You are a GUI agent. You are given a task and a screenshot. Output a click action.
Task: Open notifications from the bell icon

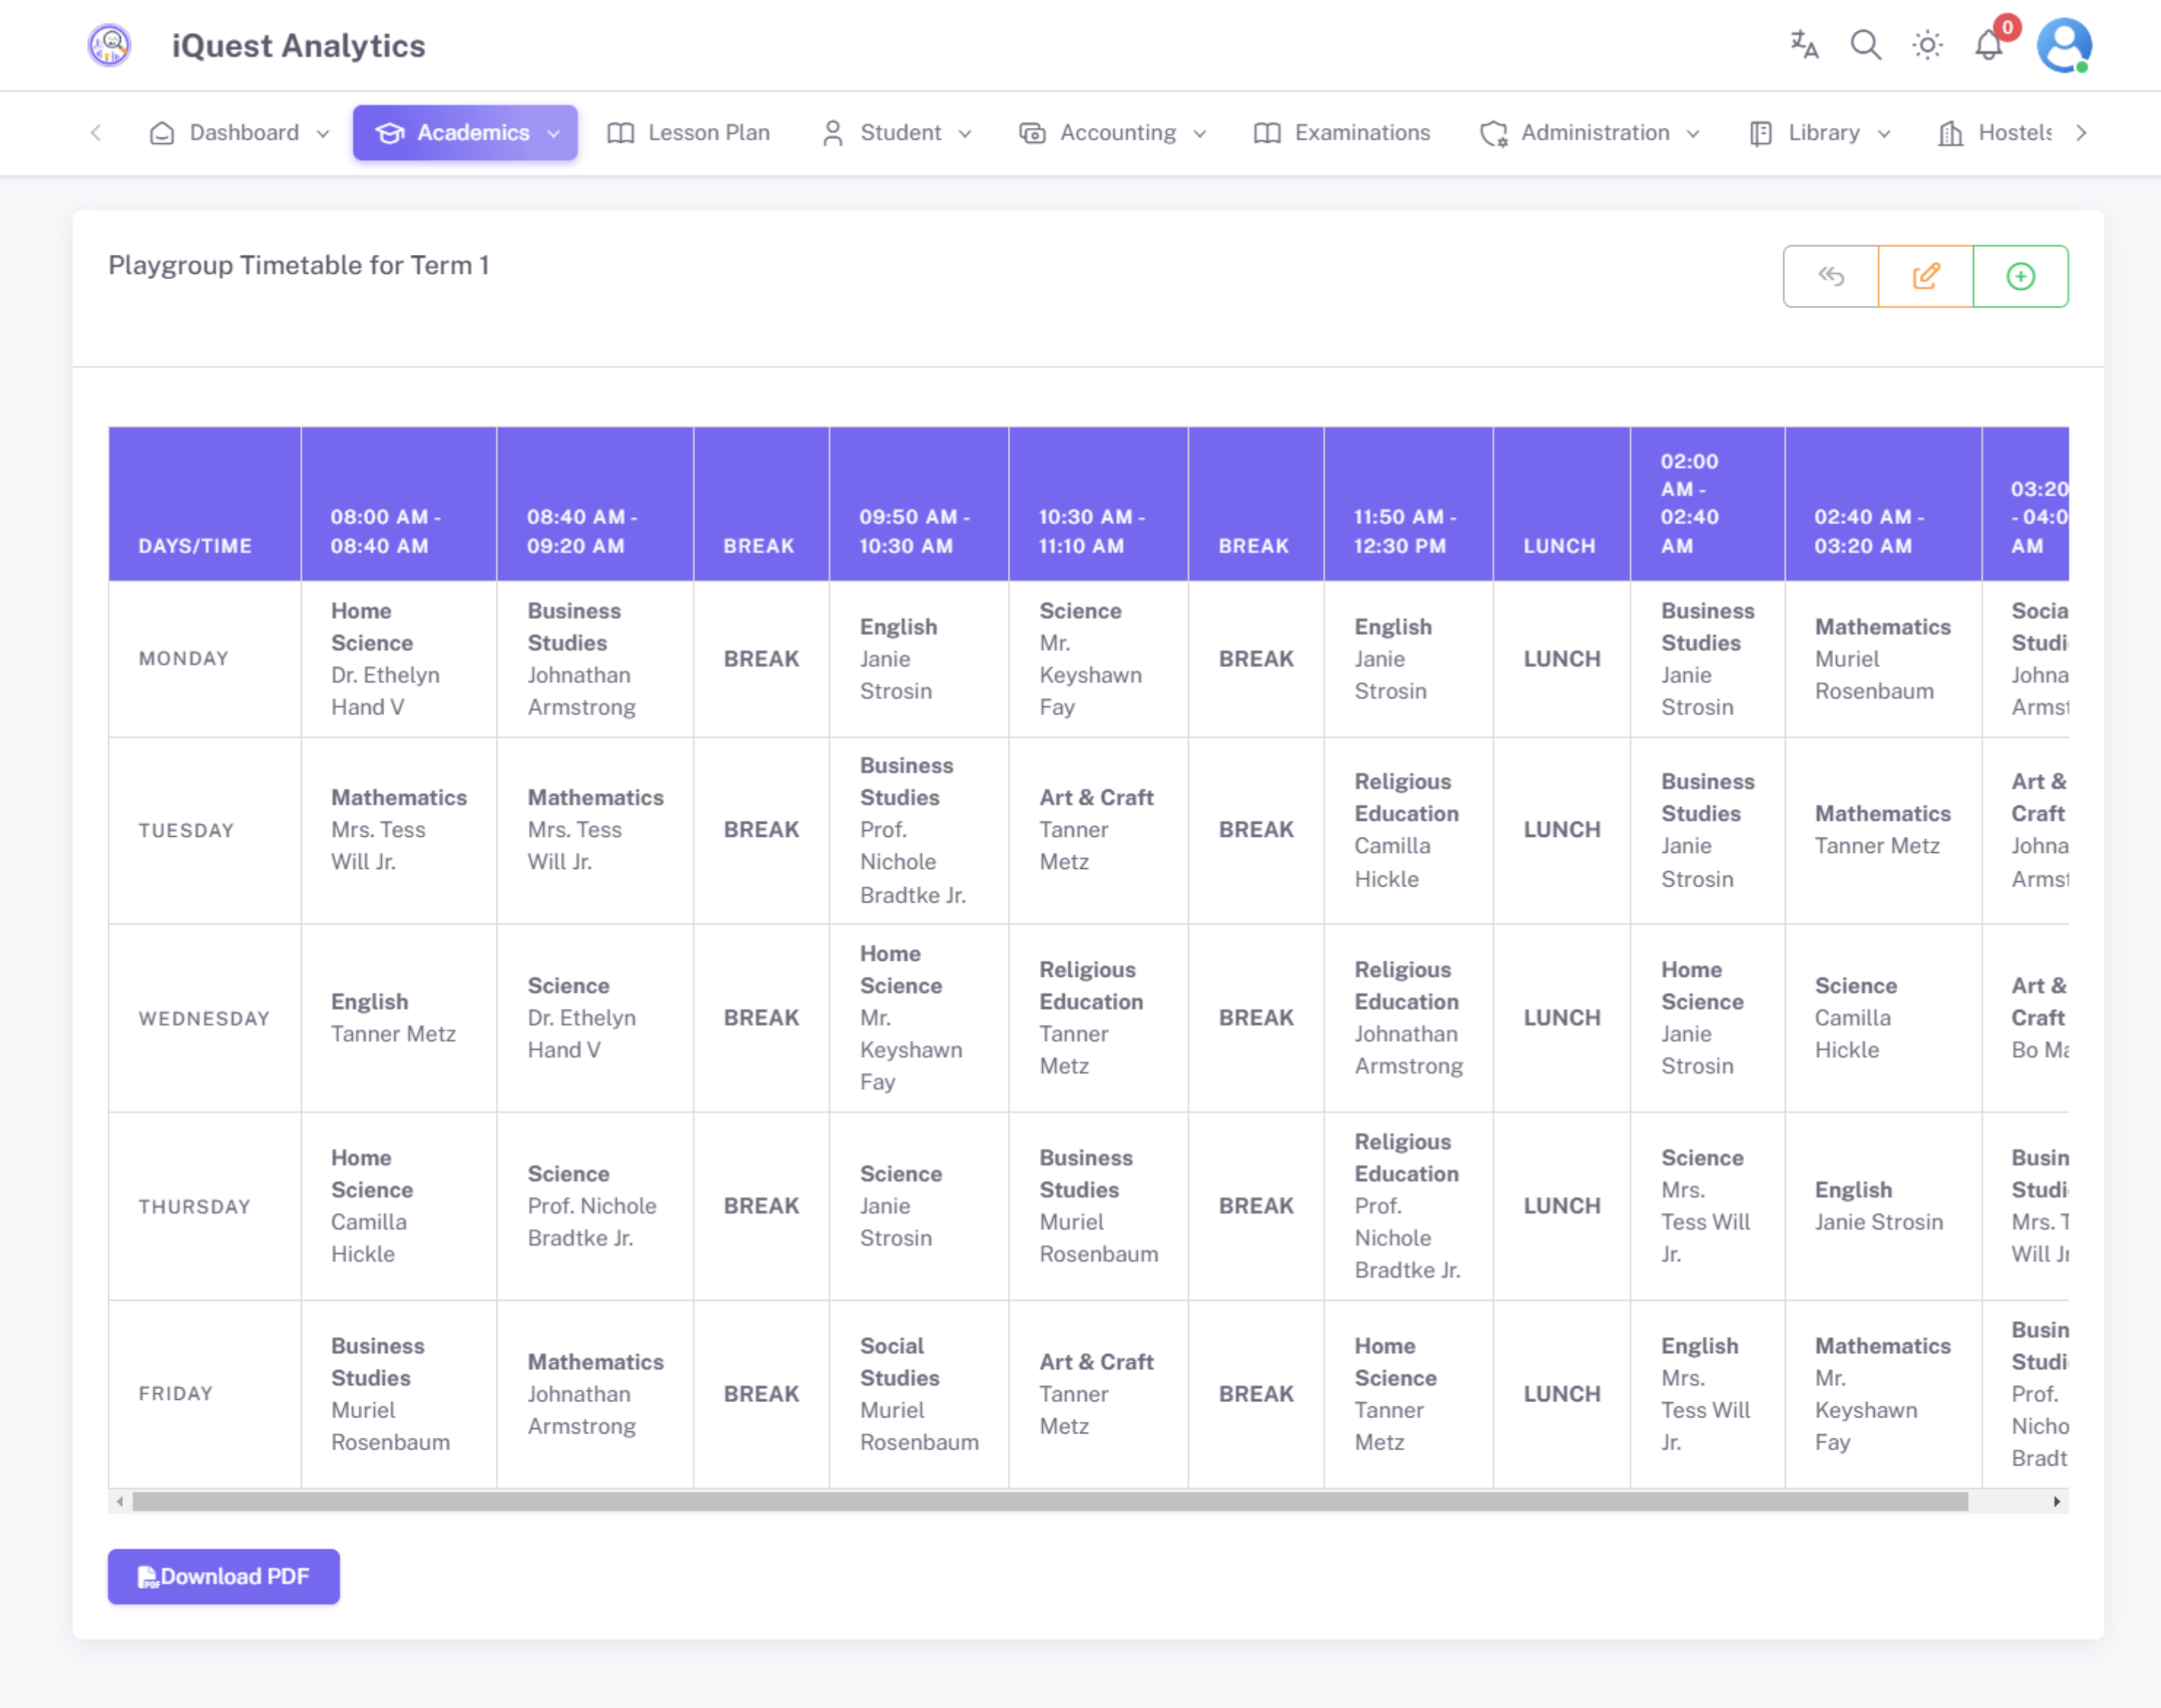point(1988,45)
